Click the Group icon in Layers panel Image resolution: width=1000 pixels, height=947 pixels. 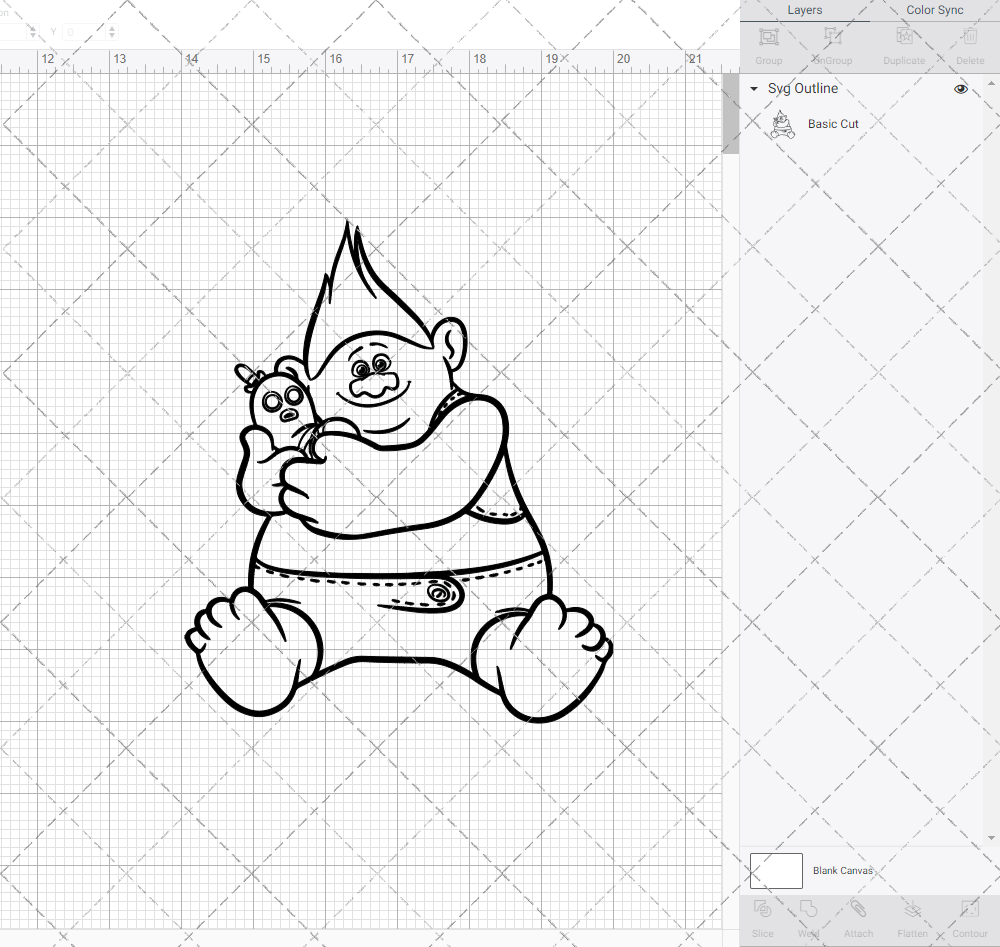tap(768, 37)
